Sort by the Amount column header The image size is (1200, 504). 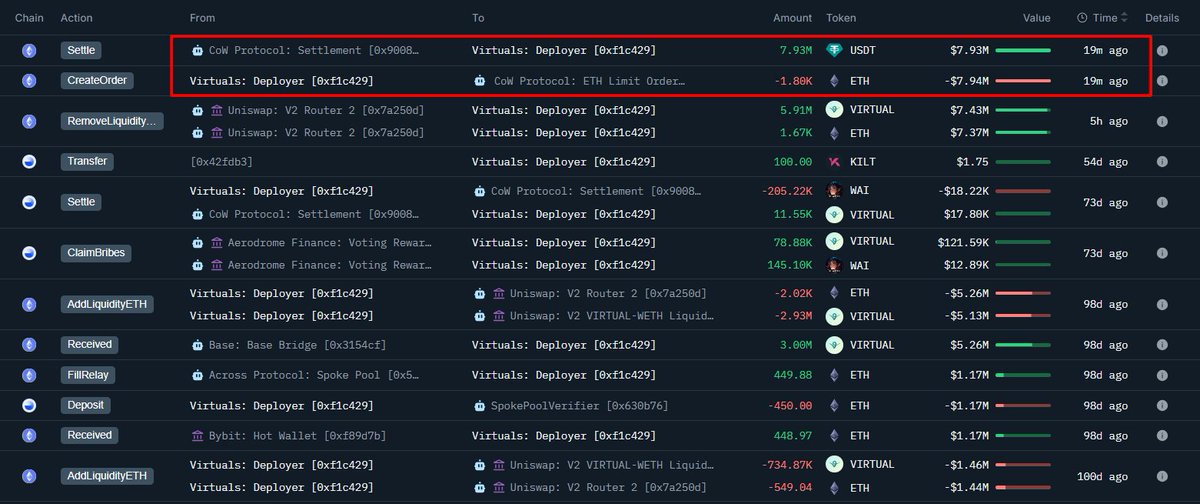tap(793, 18)
